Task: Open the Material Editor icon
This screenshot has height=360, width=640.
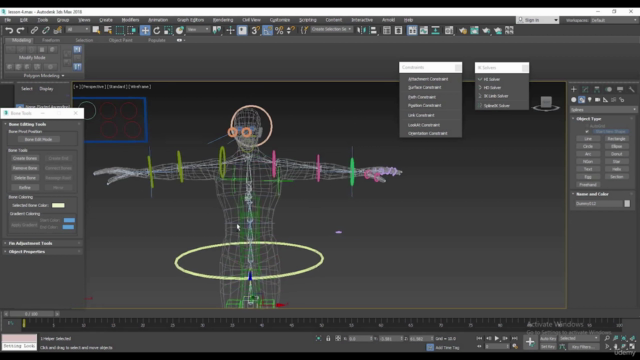Action: [x=449, y=30]
